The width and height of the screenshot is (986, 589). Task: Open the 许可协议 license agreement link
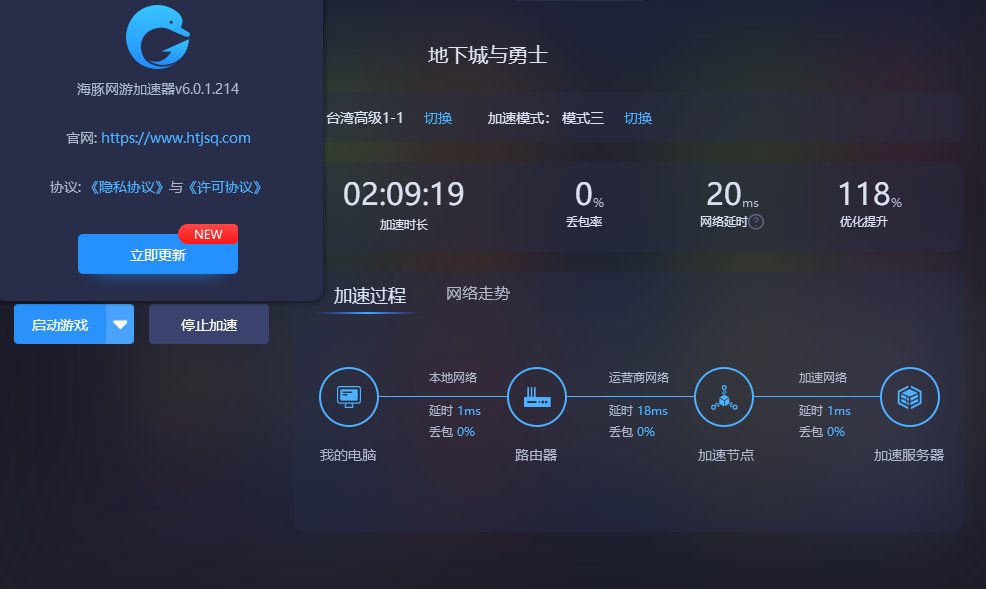(x=224, y=187)
